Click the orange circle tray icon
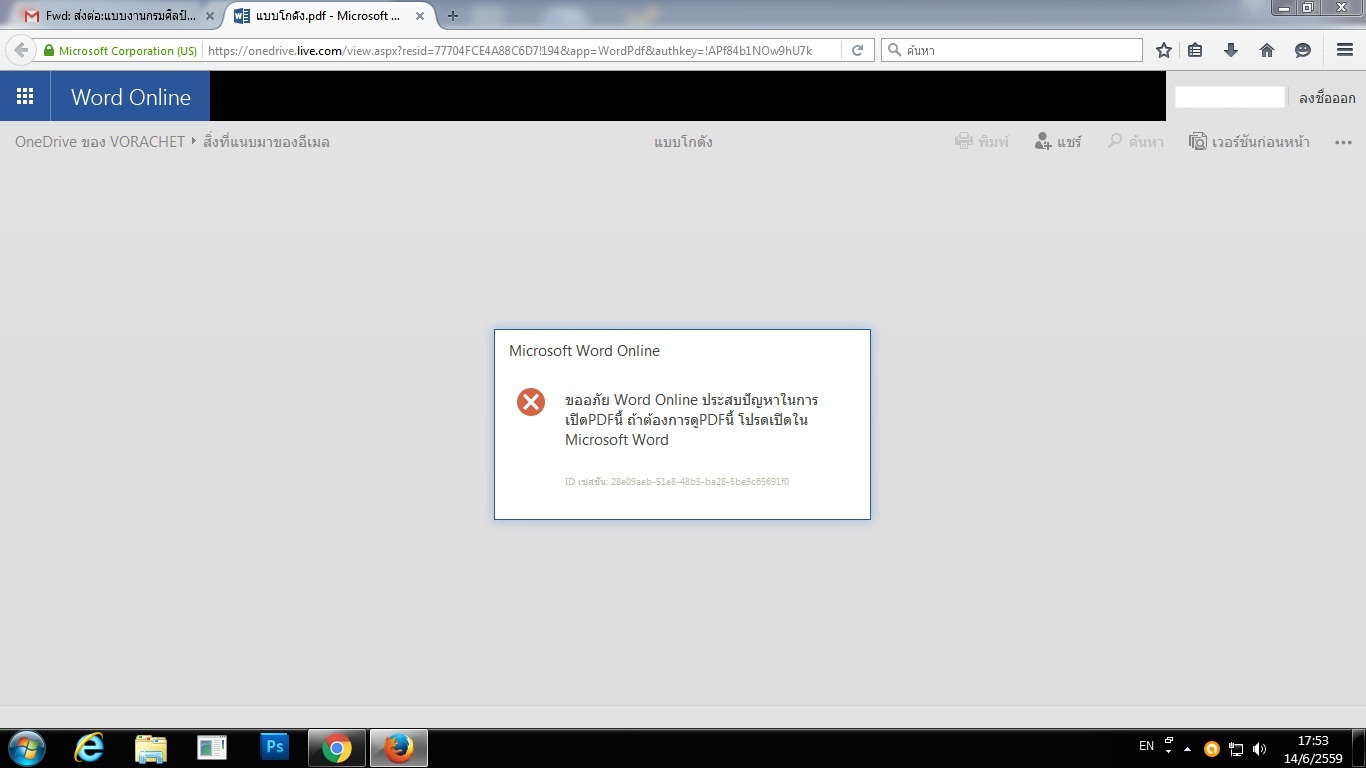 (1212, 749)
